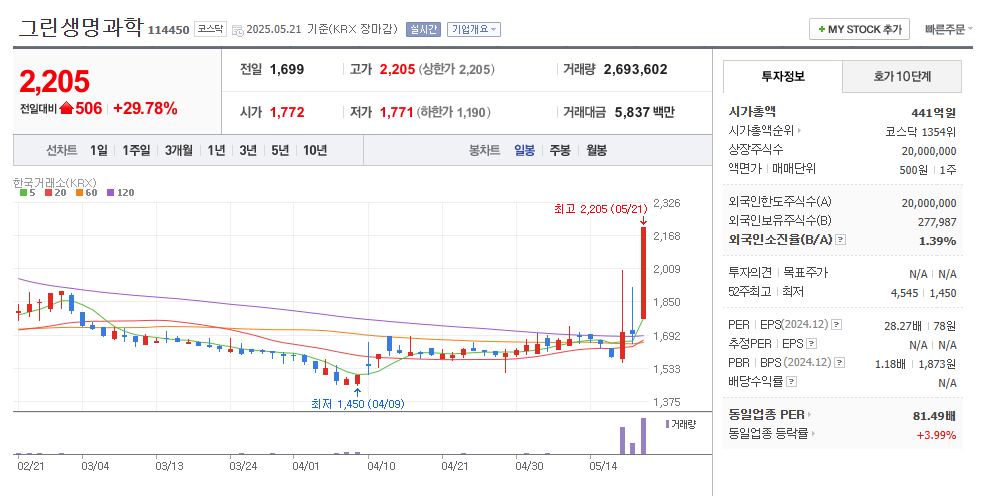Screen dimensions: 986x496
Task: Select the 월봉 monthly candlestick chart
Action: click(x=596, y=150)
